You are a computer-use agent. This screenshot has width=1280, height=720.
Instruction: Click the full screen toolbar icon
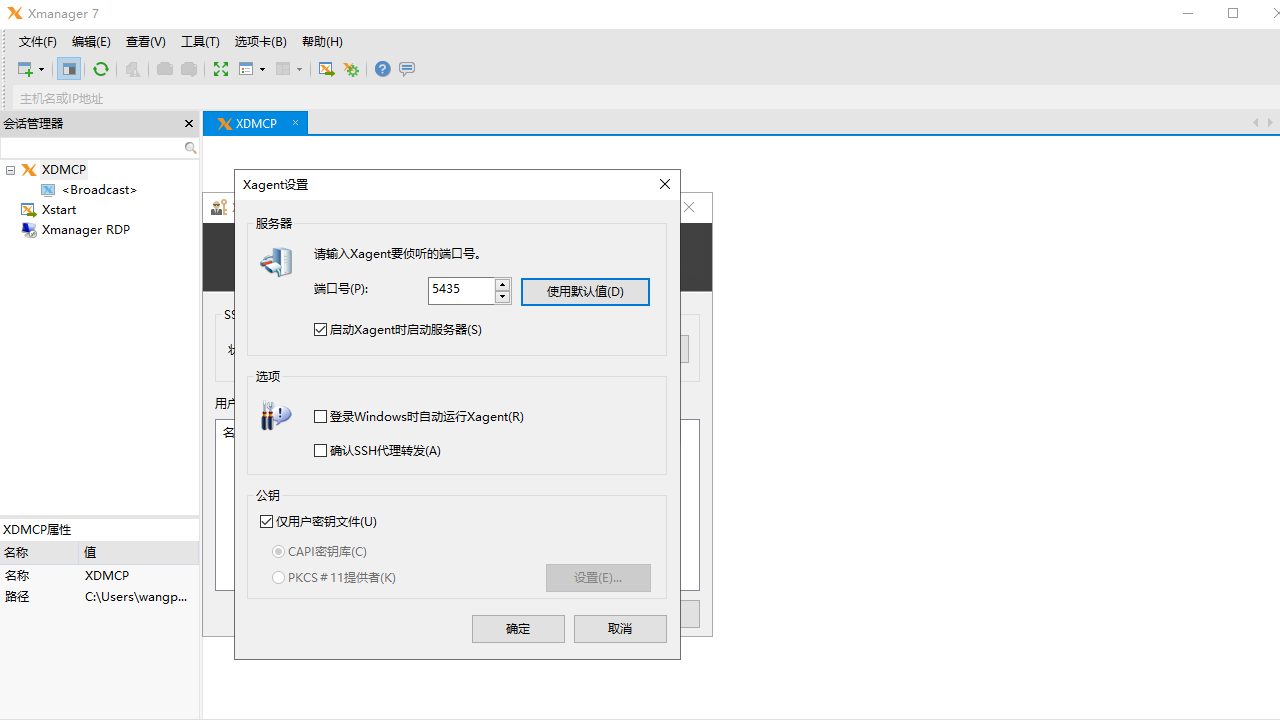[x=221, y=69]
